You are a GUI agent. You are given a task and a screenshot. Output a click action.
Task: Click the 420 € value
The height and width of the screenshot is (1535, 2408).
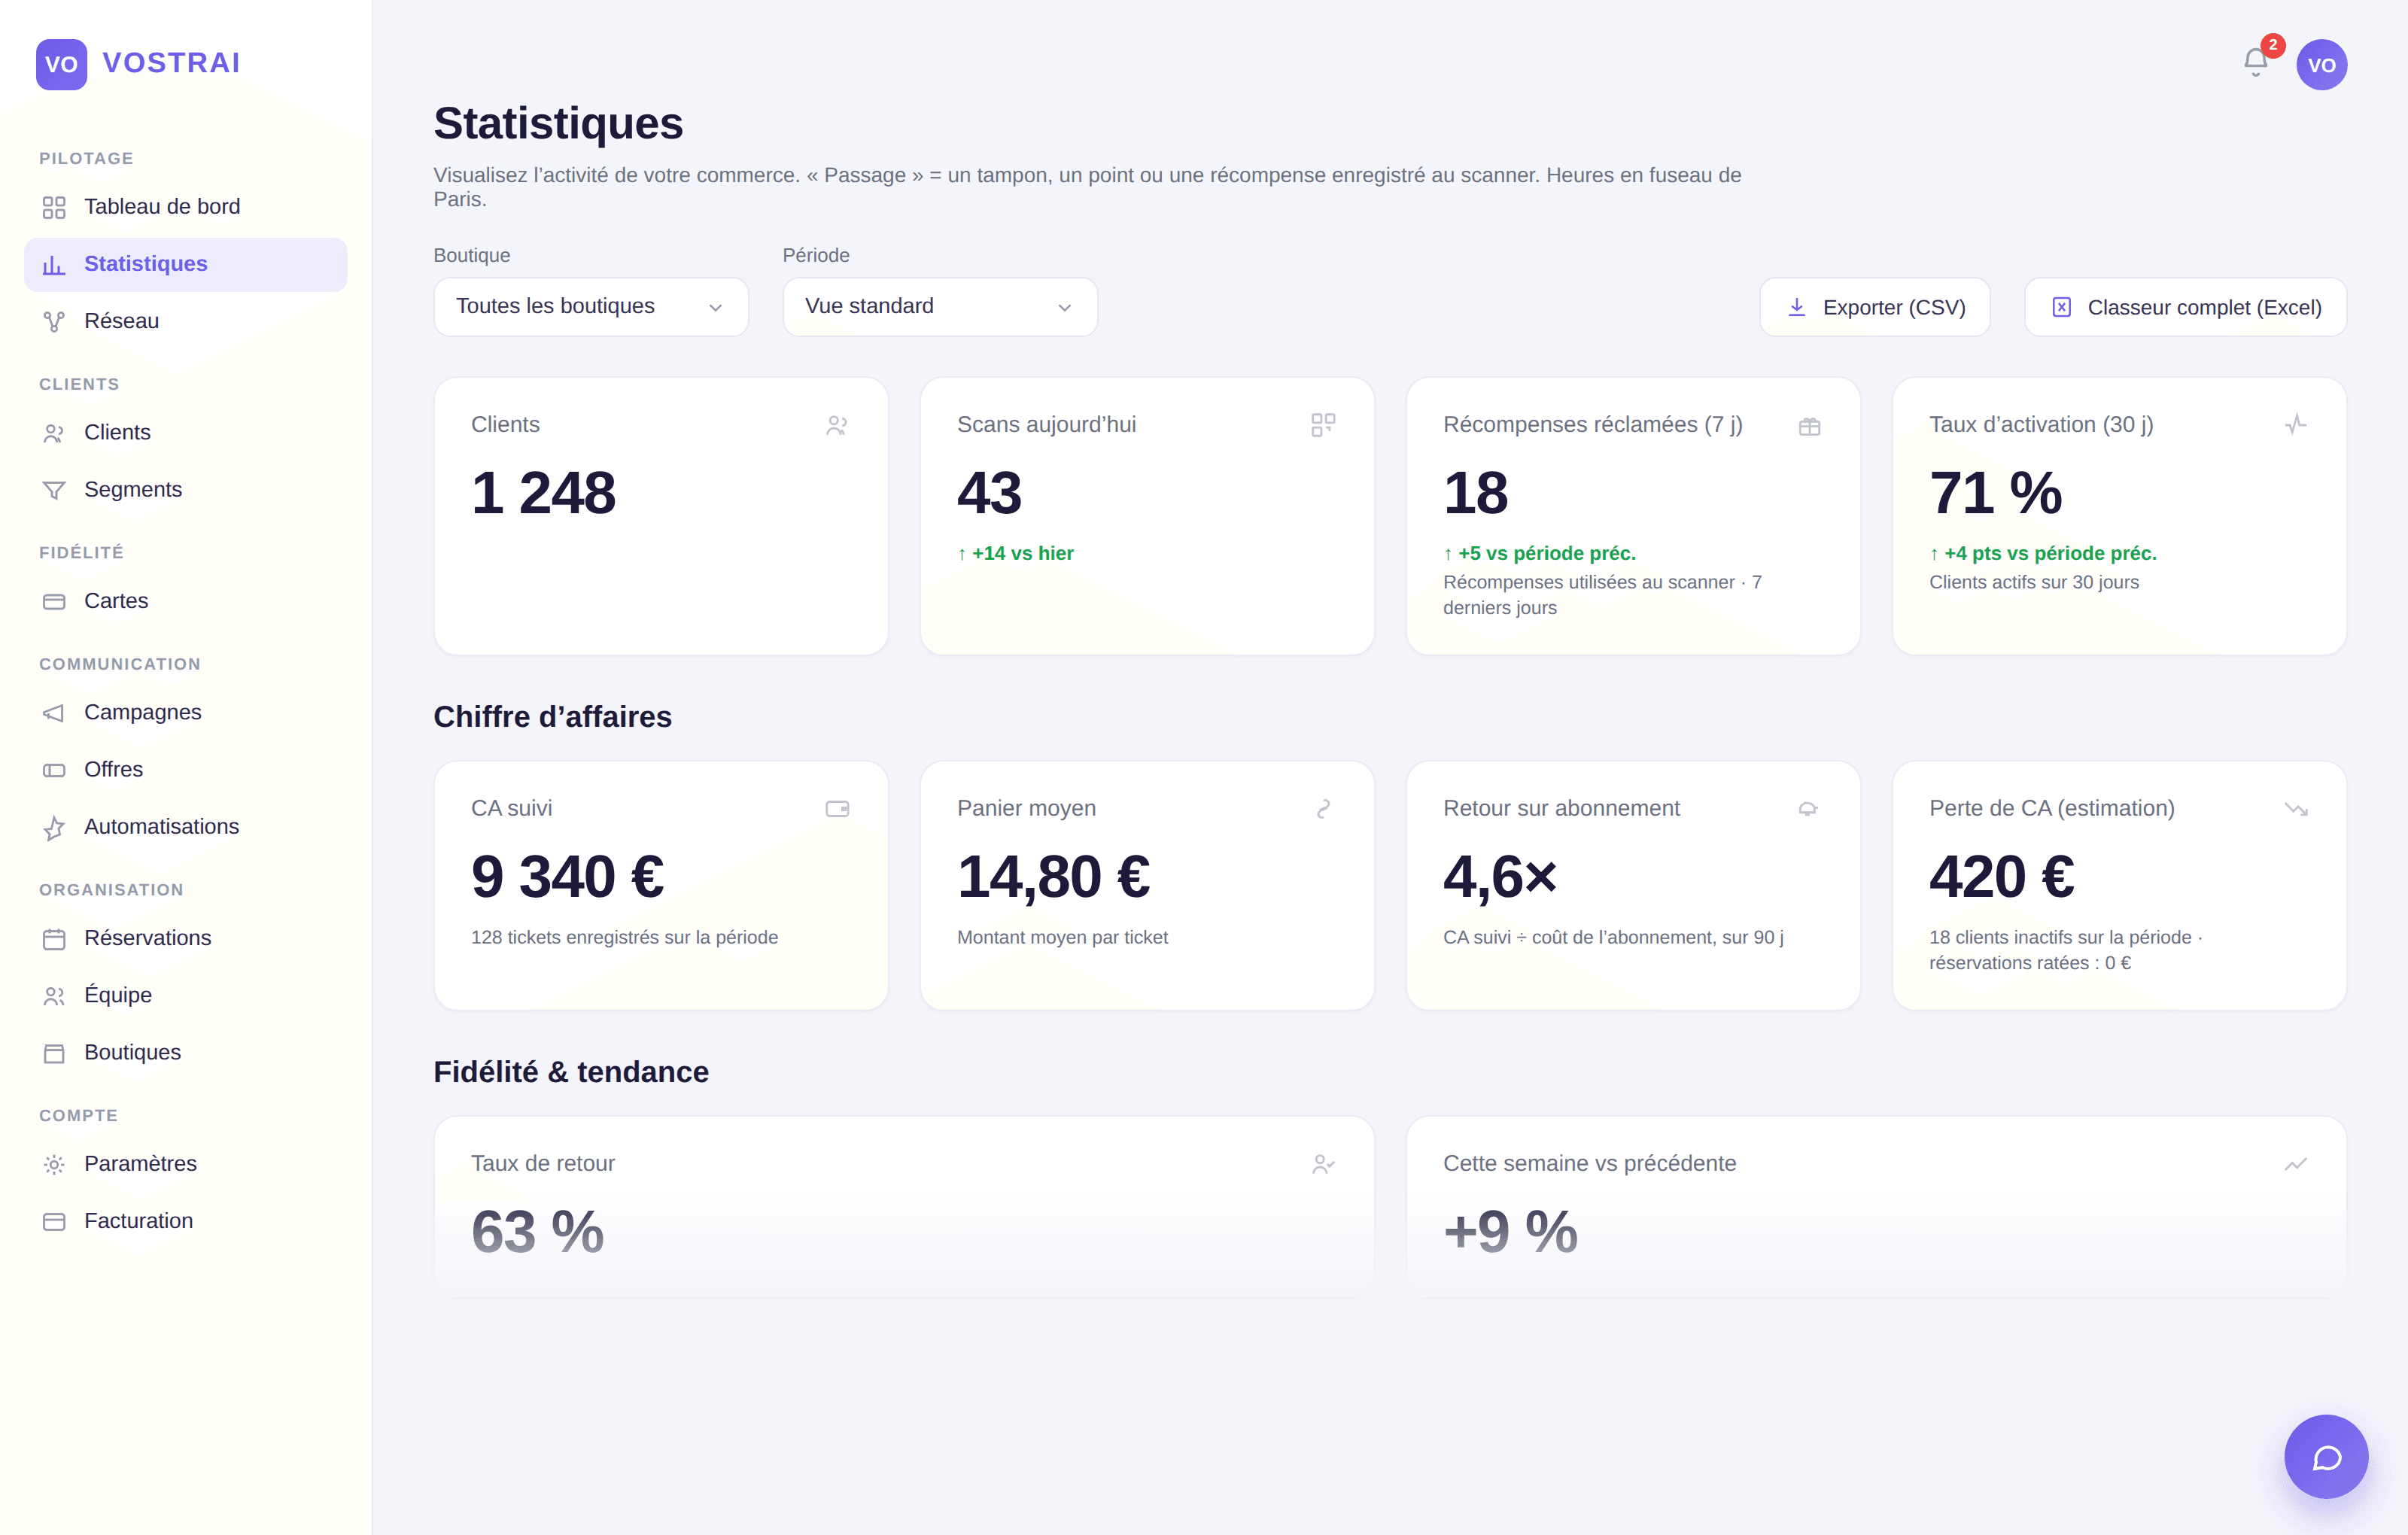(x=2002, y=877)
